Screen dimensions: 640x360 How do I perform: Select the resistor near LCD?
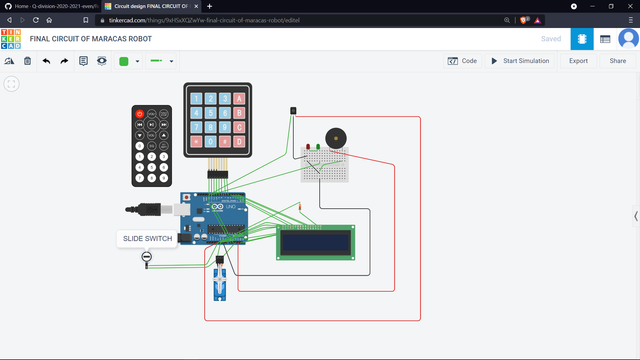300,207
